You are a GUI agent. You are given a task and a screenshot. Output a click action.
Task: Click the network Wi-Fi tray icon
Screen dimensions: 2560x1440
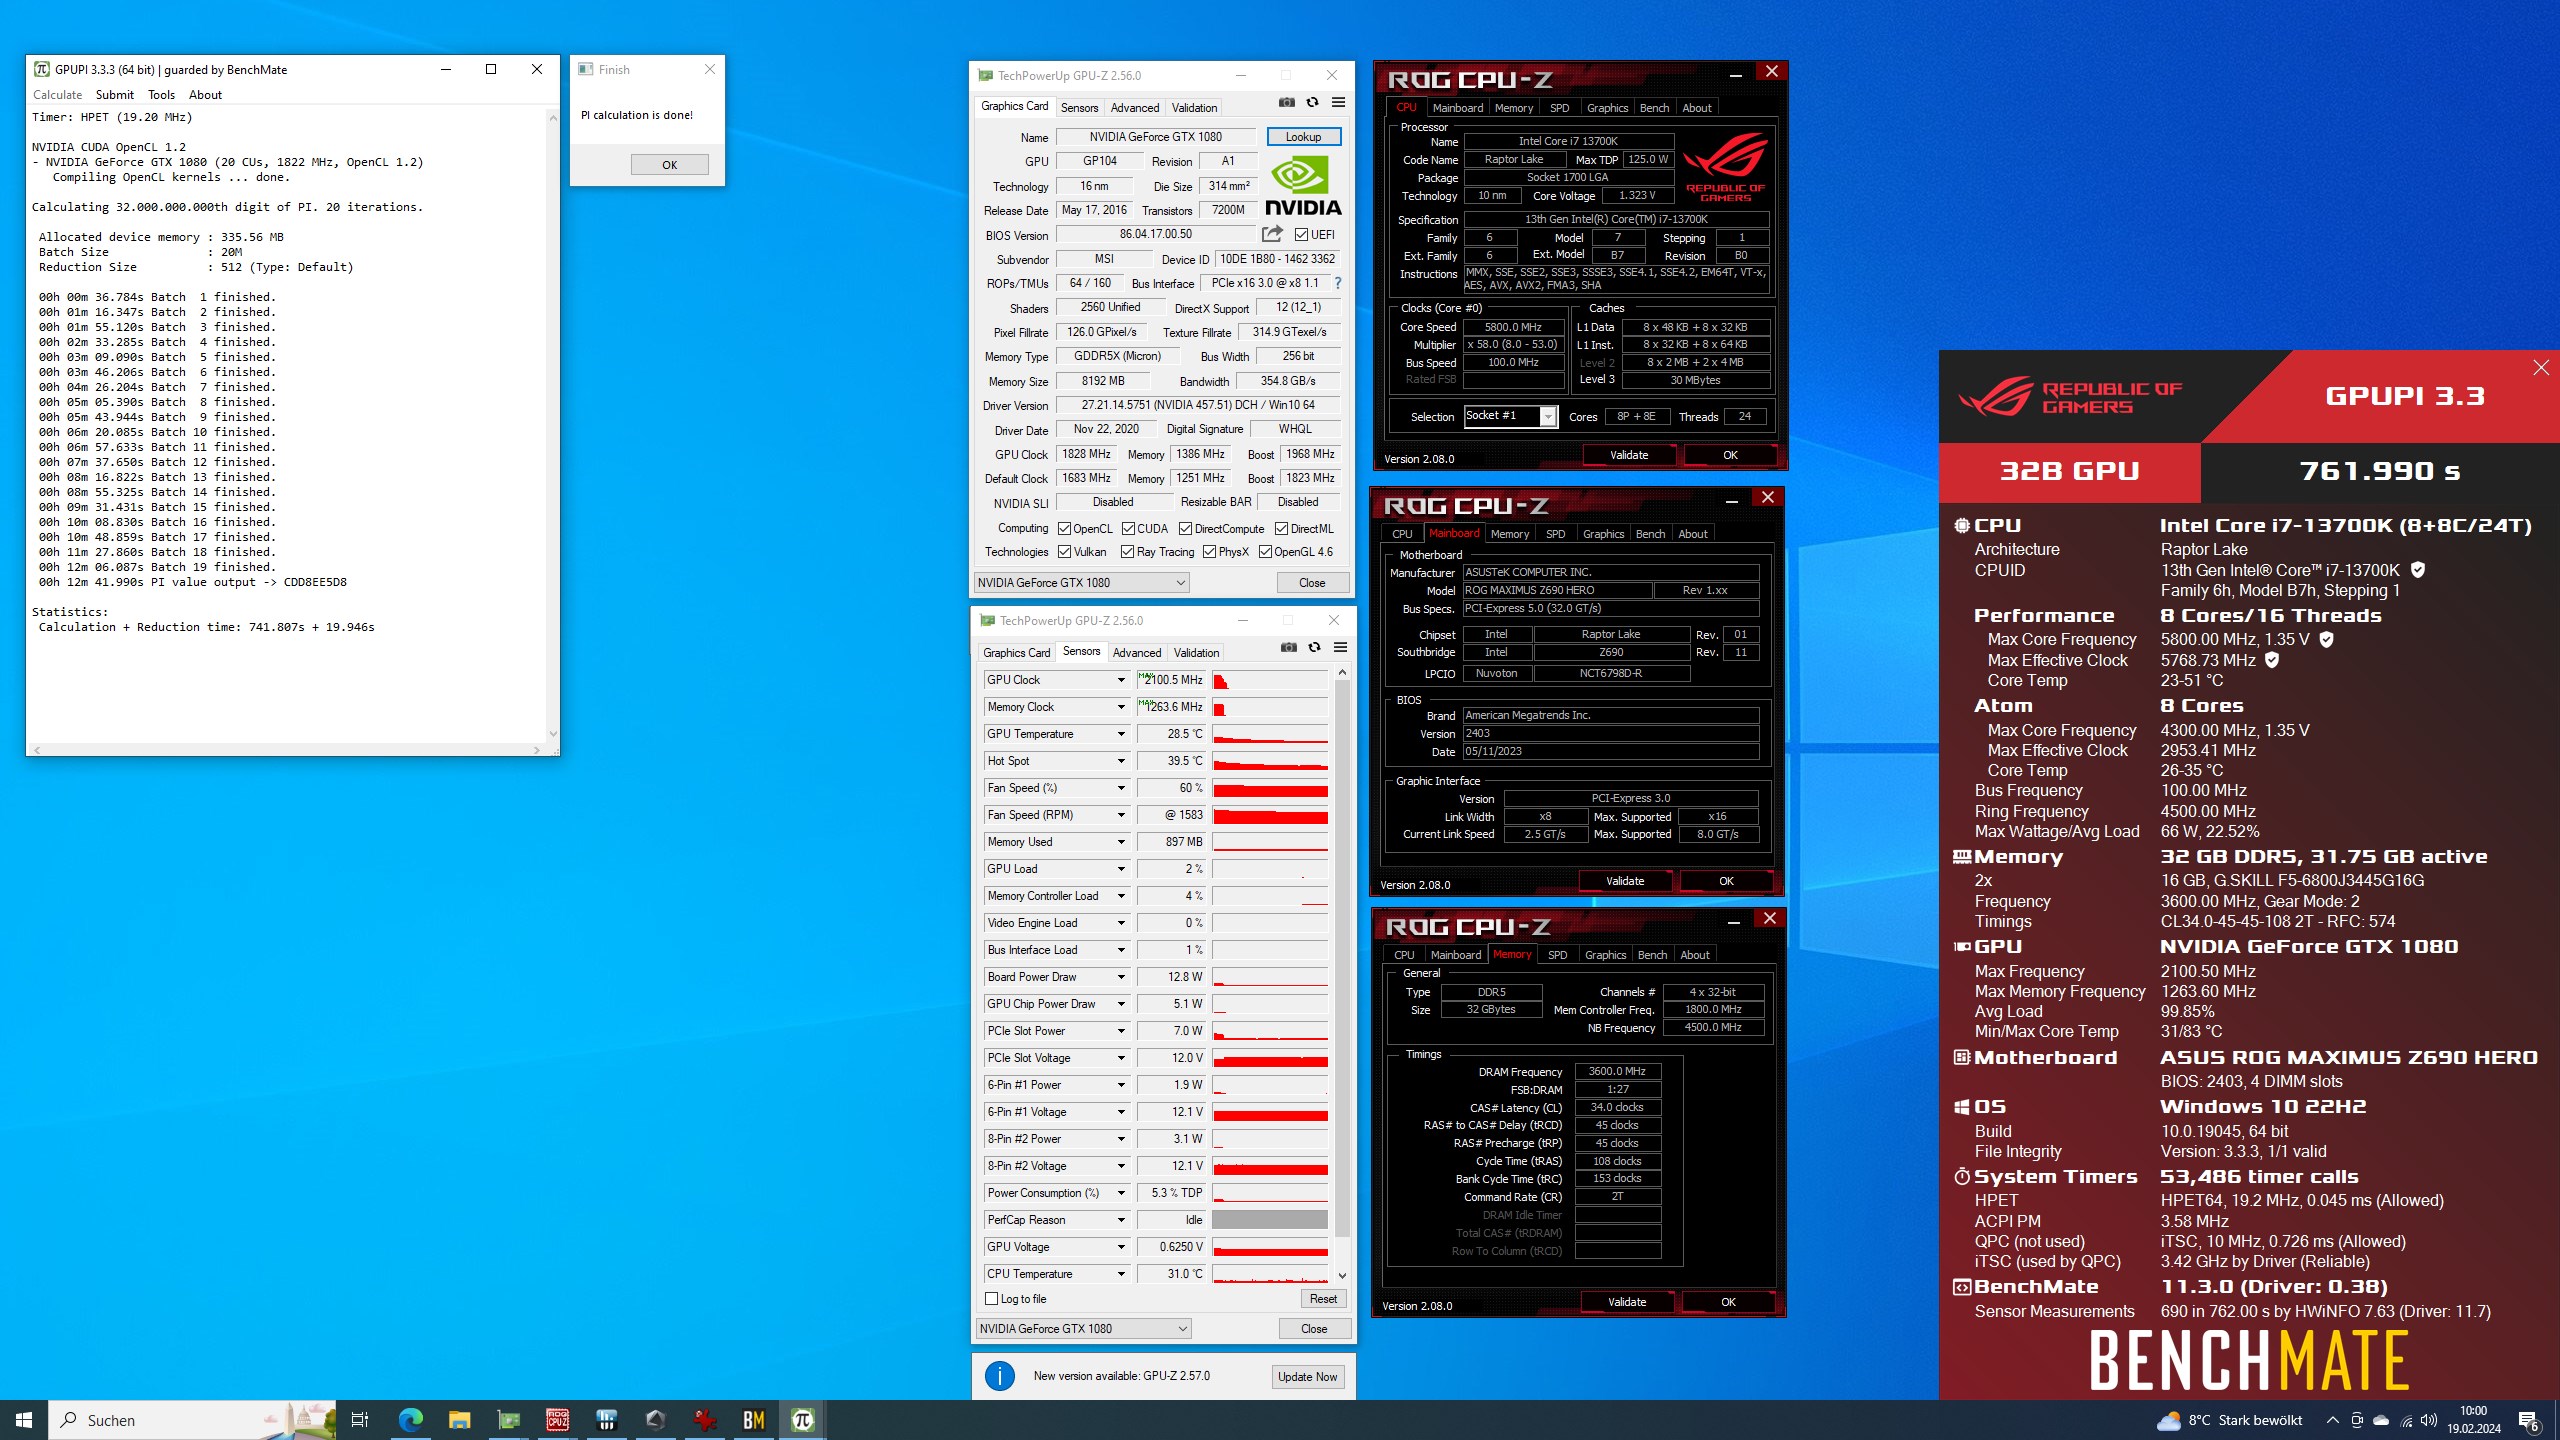click(x=2406, y=1420)
